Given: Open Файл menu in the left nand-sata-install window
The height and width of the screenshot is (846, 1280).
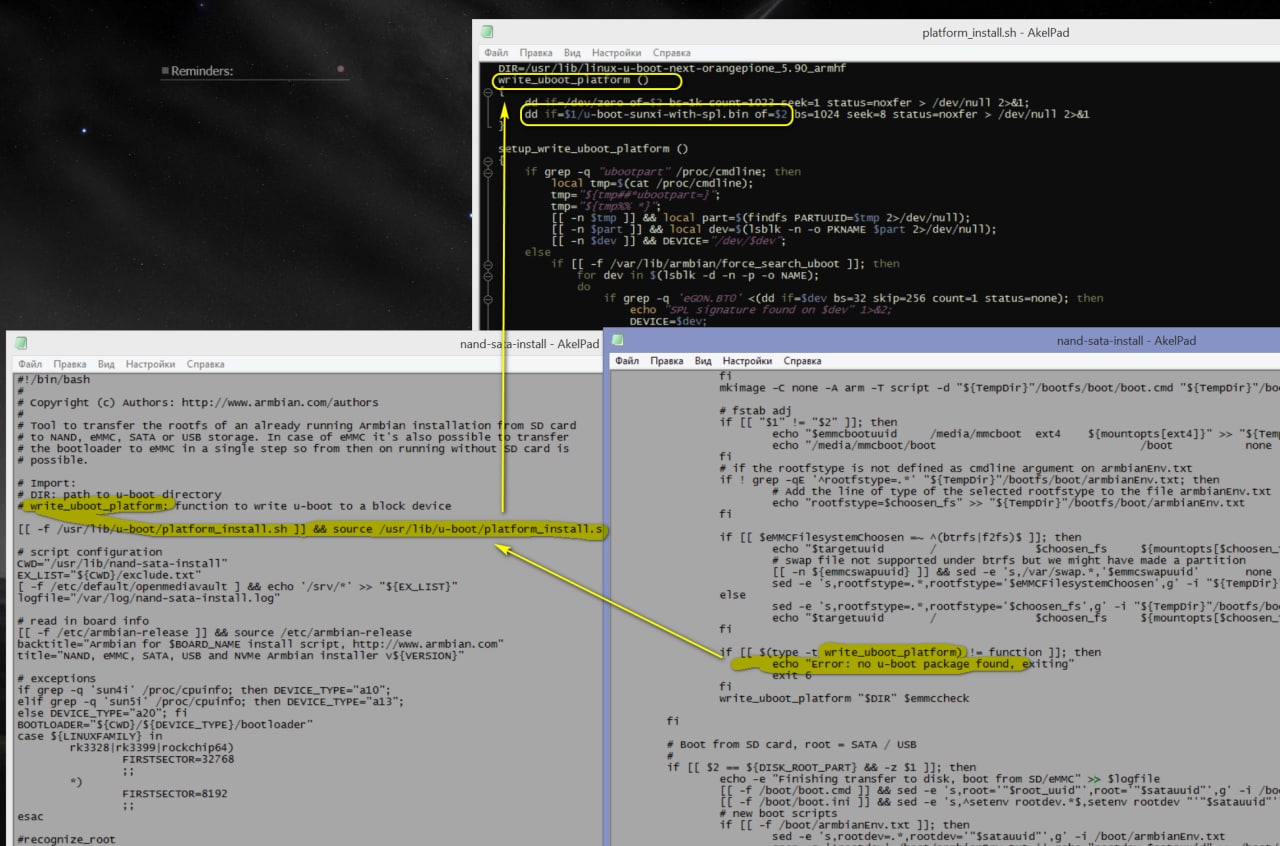Looking at the screenshot, I should [x=30, y=364].
